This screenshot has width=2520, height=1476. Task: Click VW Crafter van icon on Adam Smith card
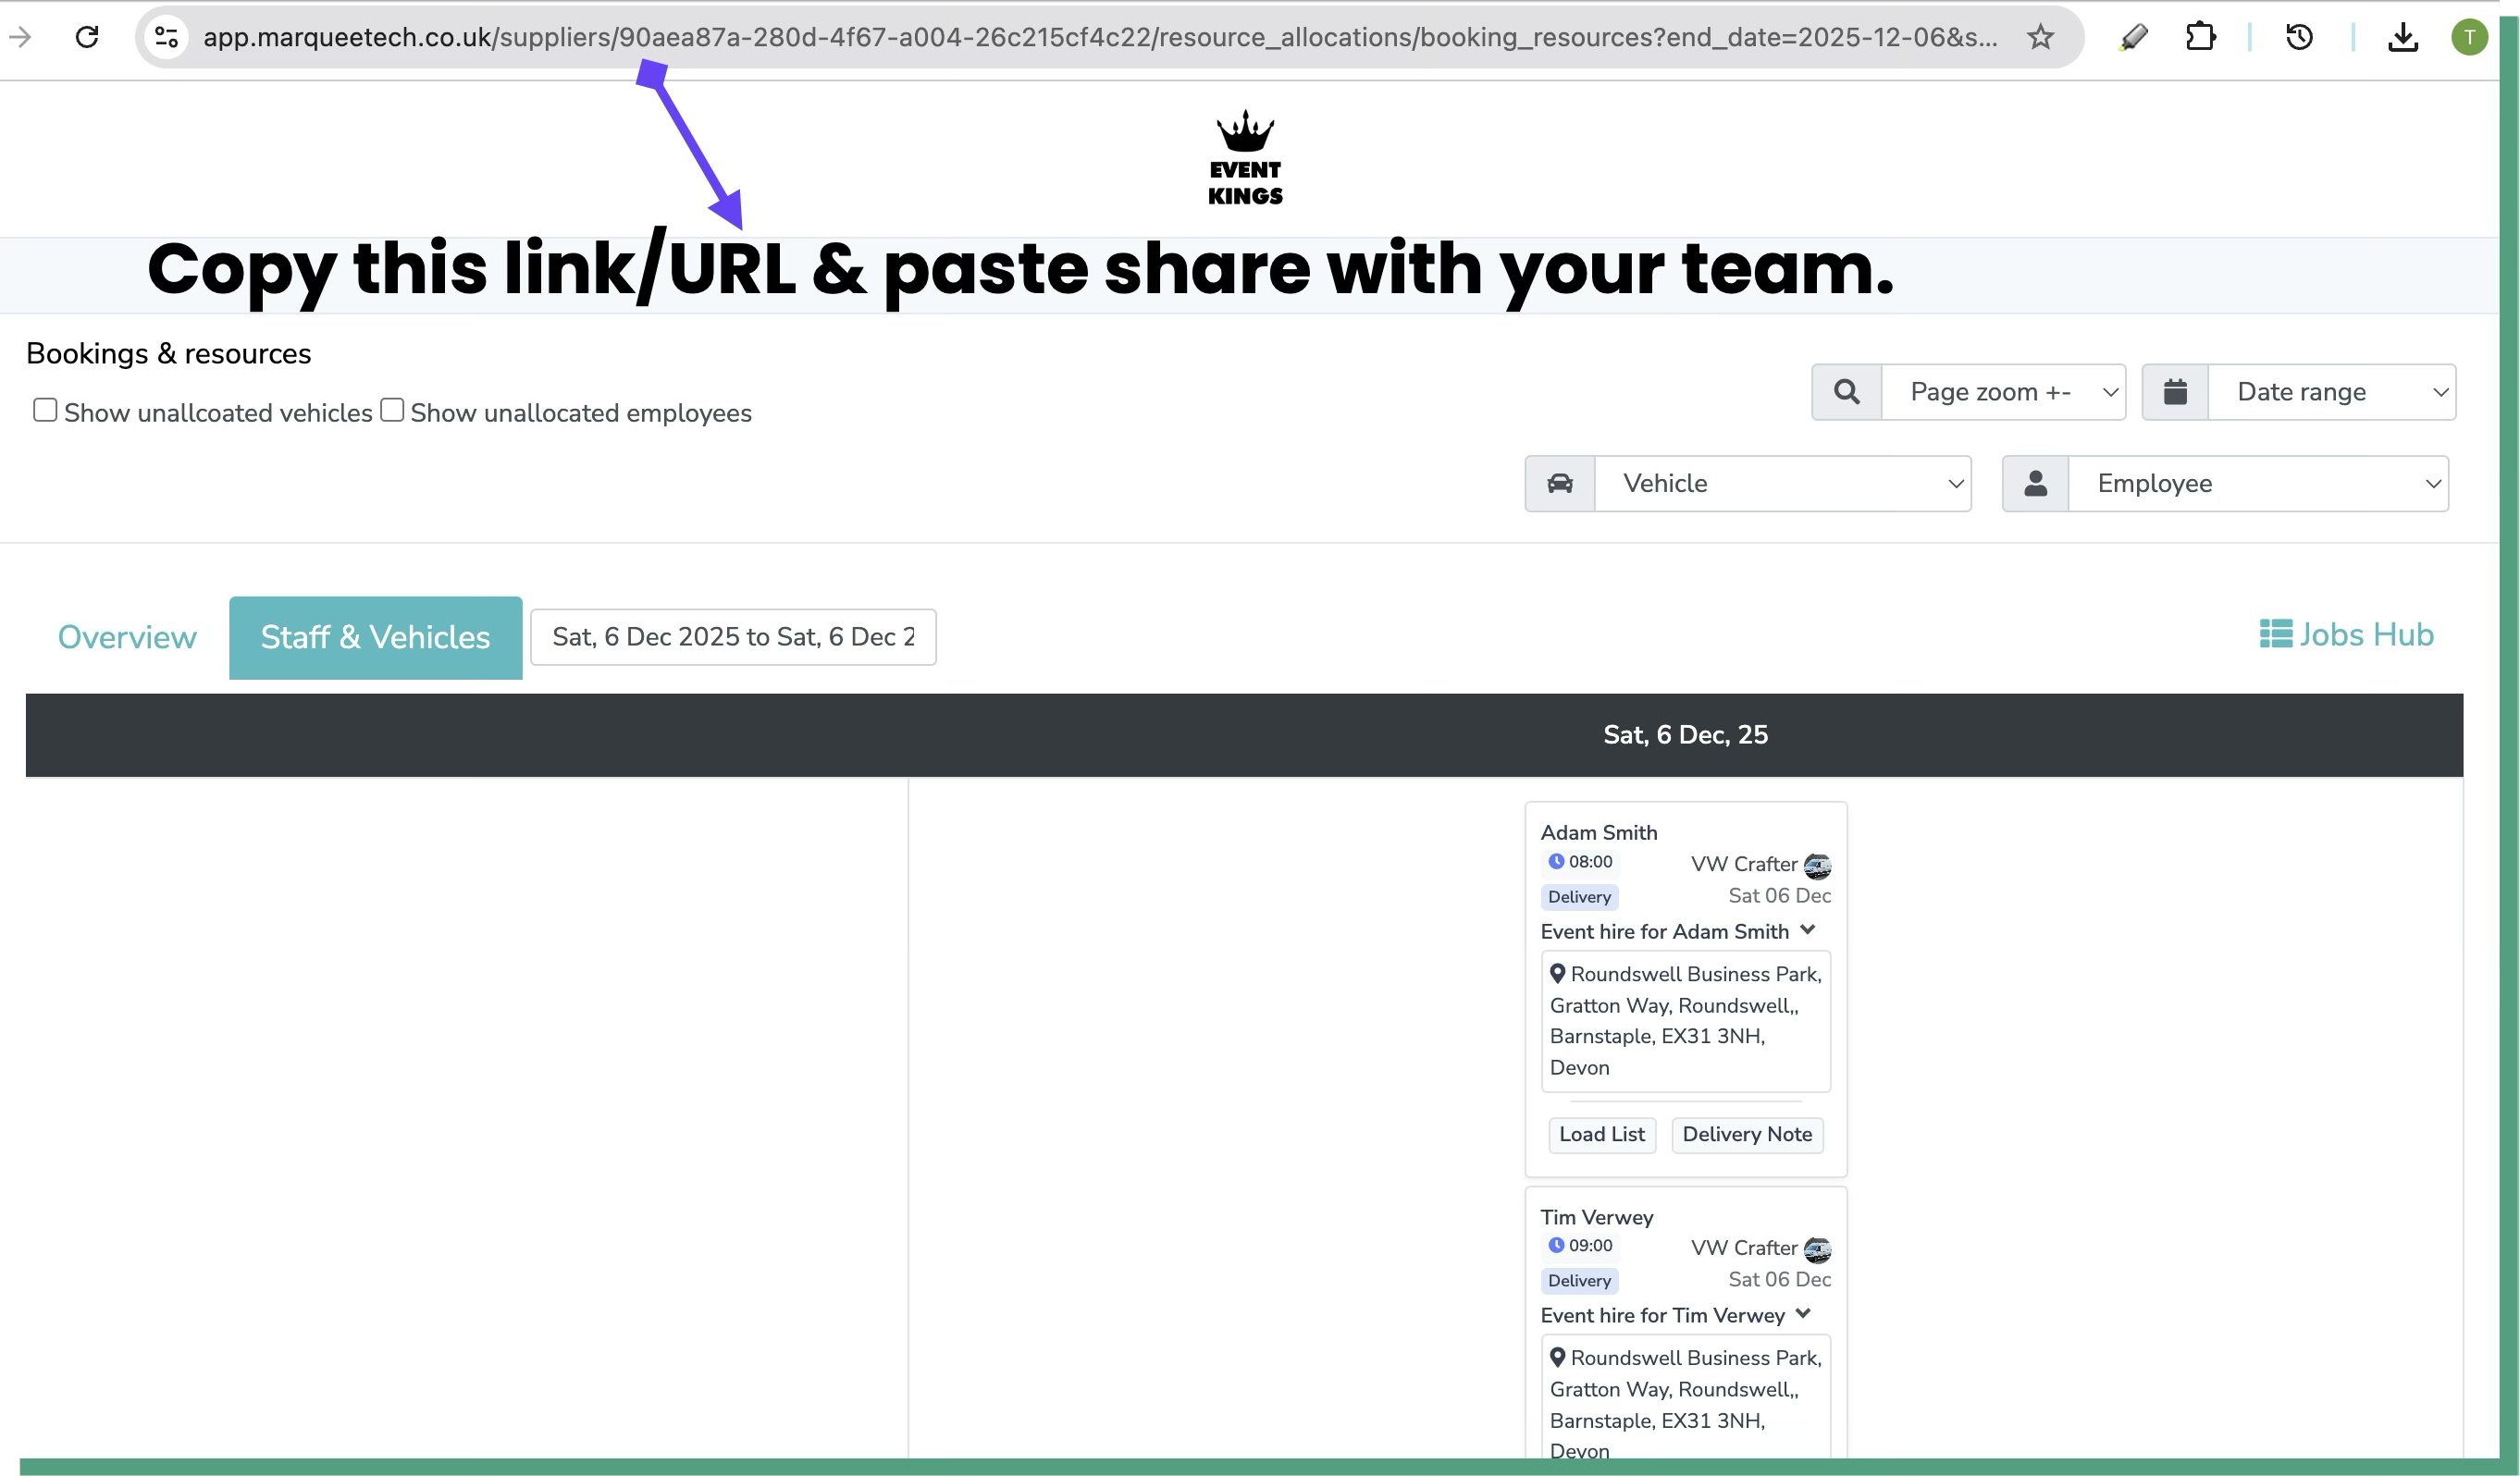(x=1817, y=866)
